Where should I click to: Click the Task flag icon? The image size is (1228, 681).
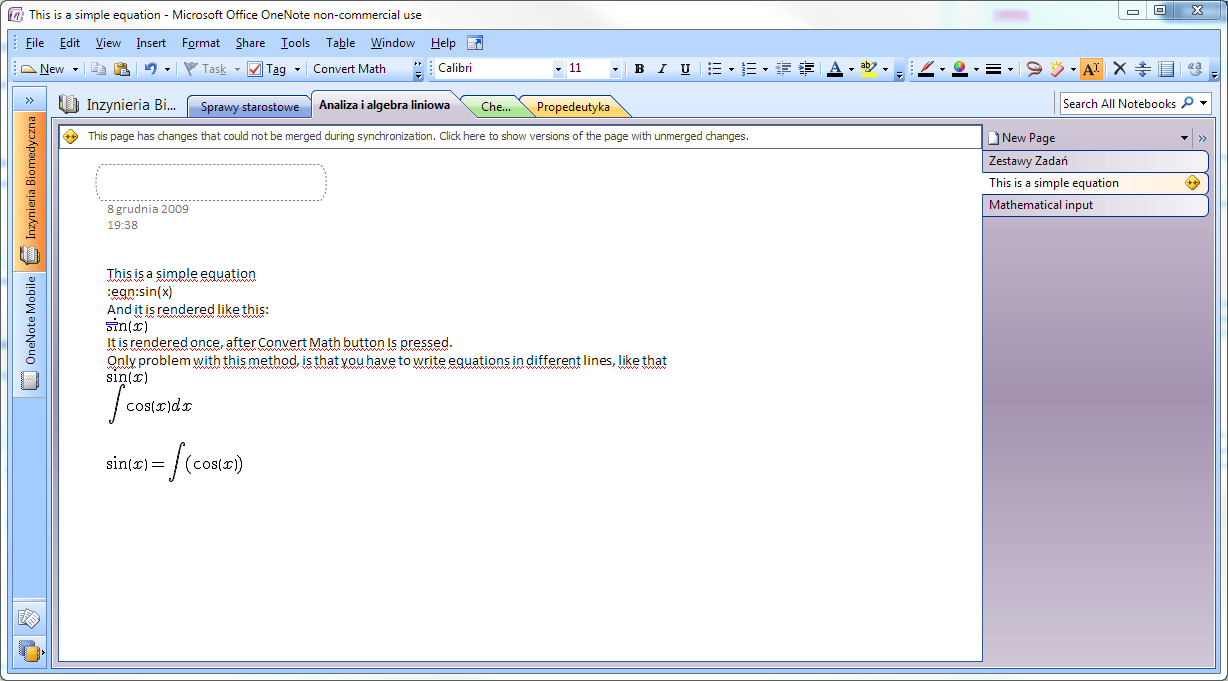click(x=190, y=69)
